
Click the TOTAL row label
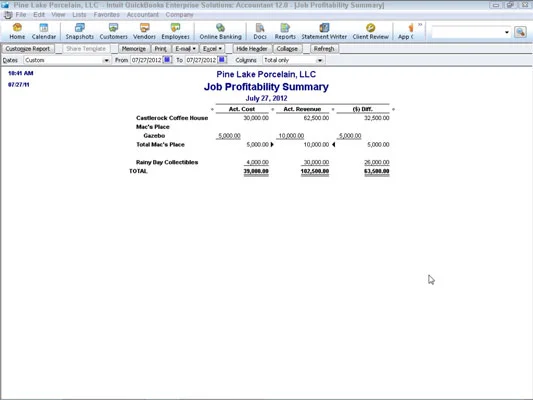(138, 171)
